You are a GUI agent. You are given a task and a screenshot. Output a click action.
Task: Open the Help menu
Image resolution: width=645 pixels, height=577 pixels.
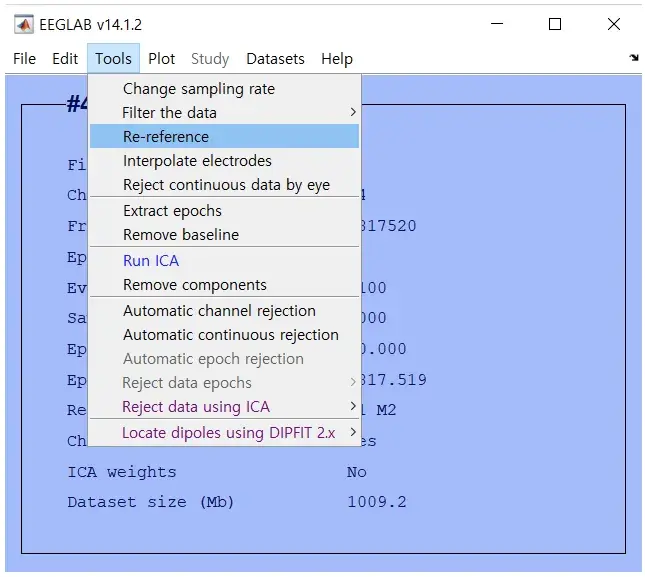point(337,59)
